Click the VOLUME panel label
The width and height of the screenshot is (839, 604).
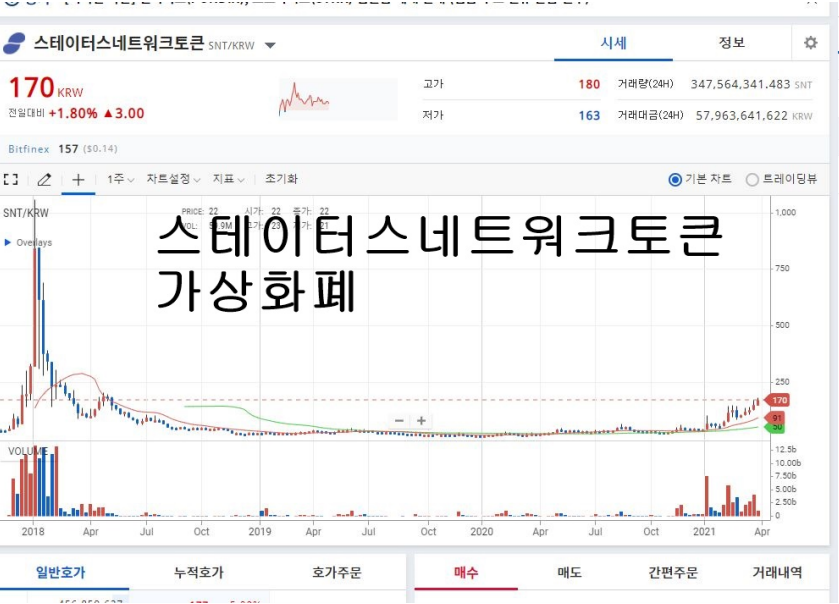tap(28, 452)
